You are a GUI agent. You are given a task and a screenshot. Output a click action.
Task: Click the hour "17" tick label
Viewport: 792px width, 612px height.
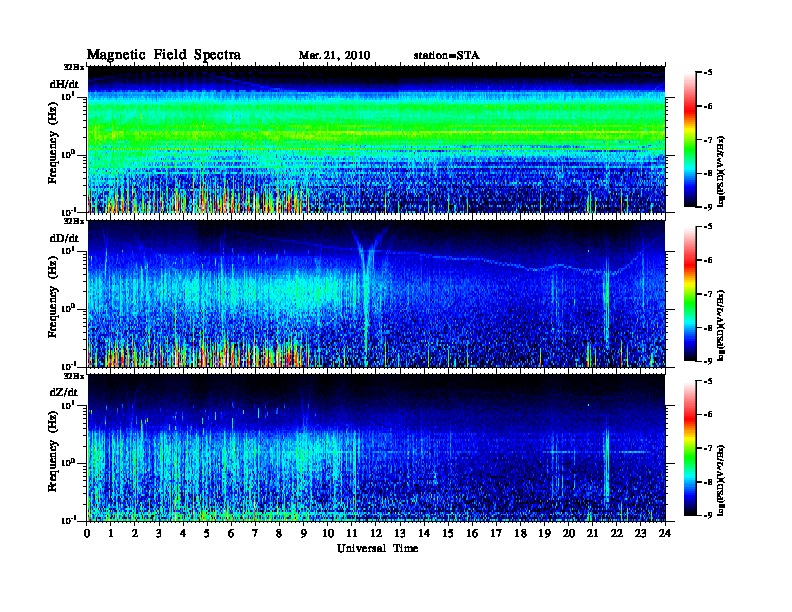coord(497,533)
